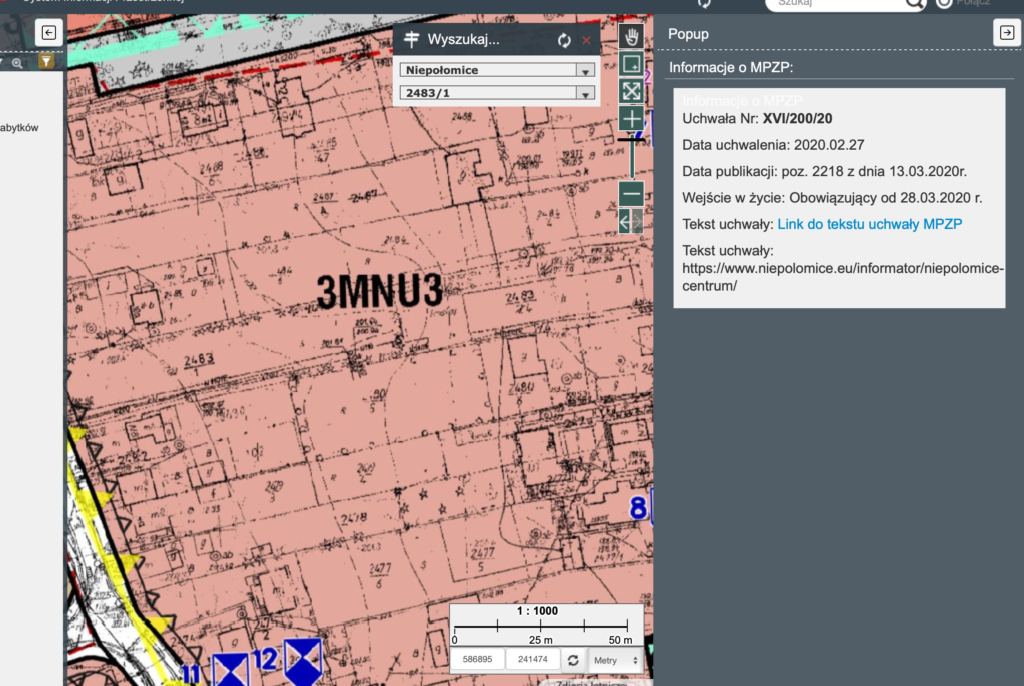
Task: Click the blue 12 marker icon on map
Action: (x=302, y=661)
